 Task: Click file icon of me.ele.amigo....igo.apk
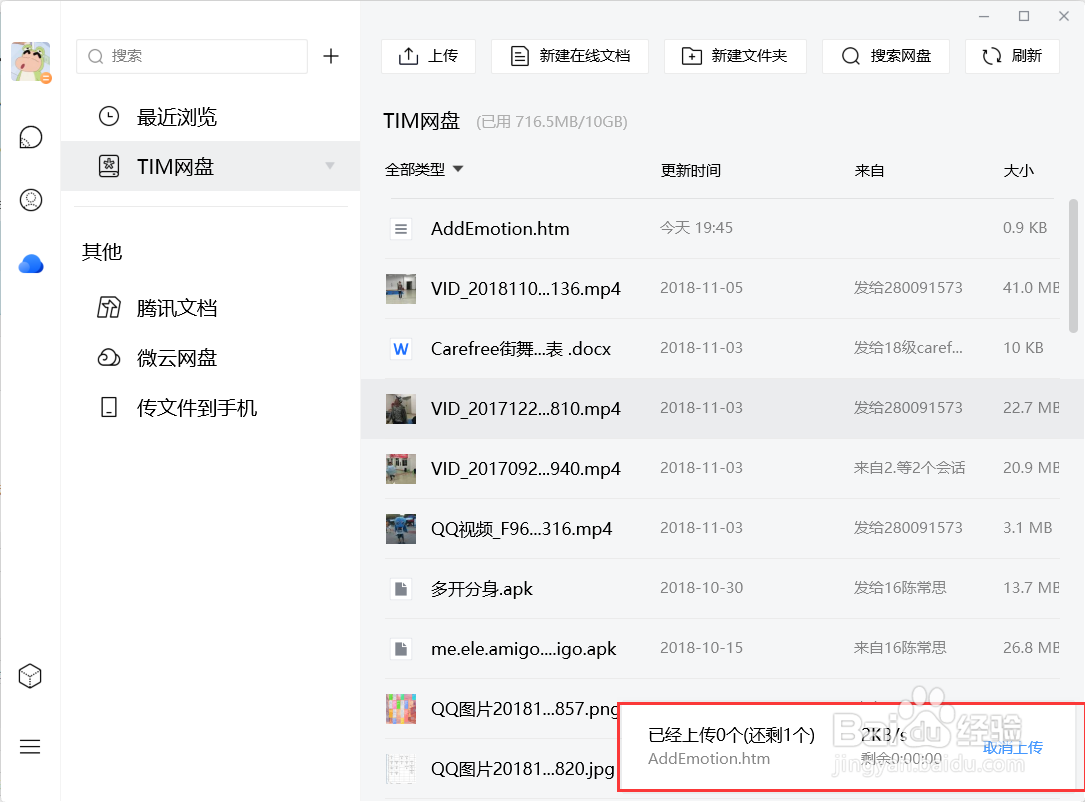(x=401, y=649)
